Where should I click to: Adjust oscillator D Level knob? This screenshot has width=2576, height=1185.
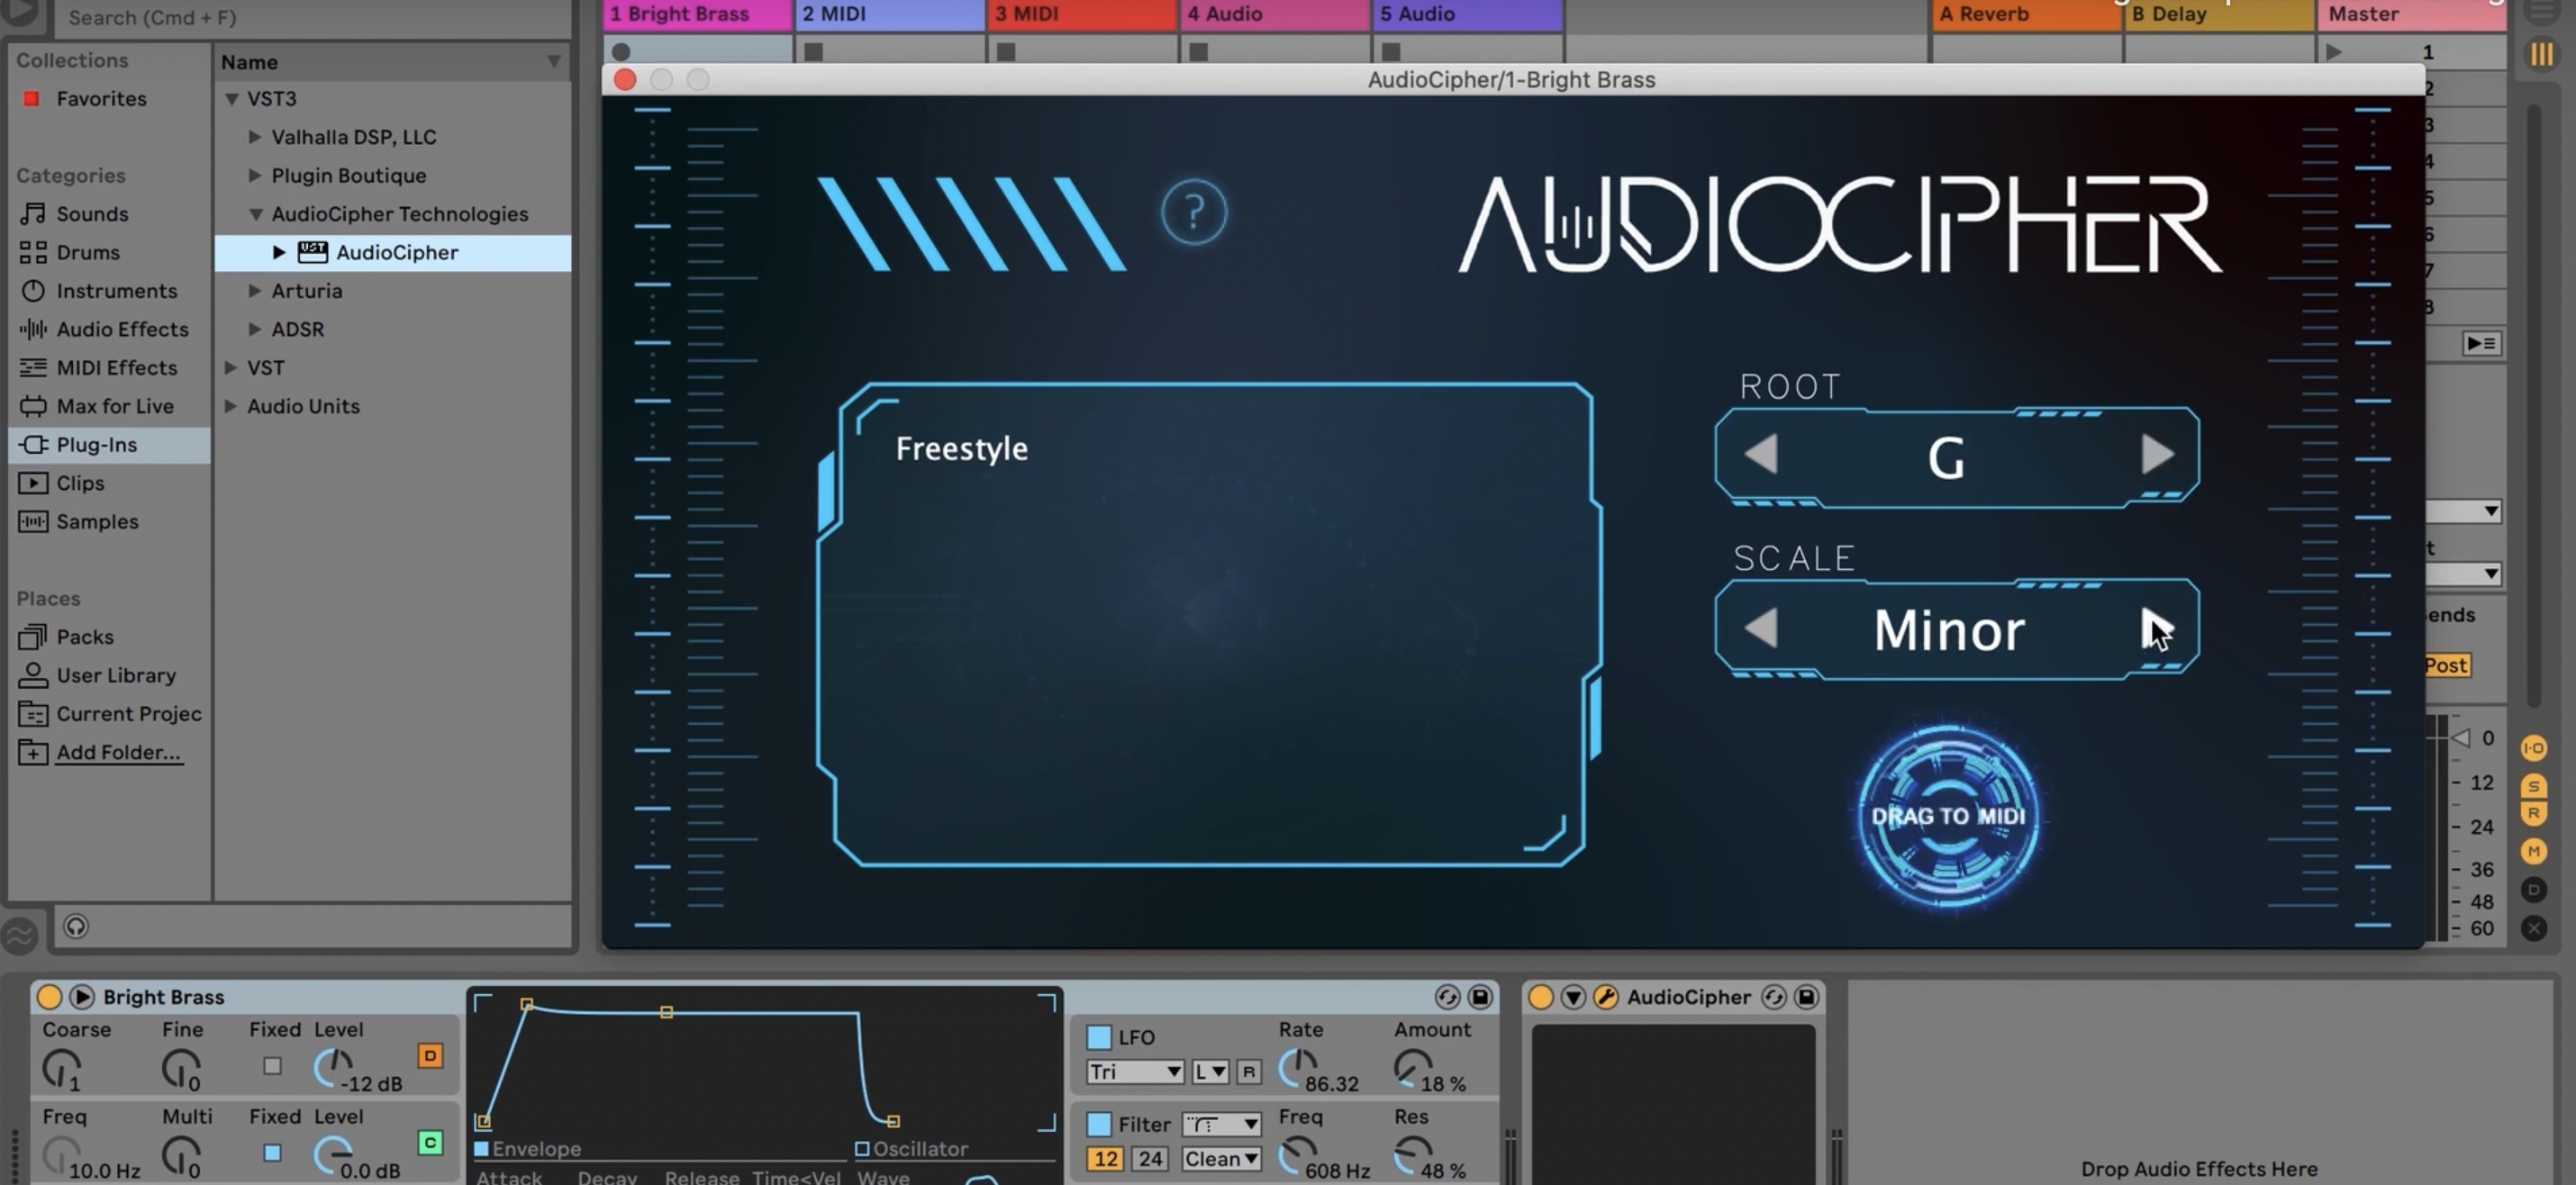333,1068
